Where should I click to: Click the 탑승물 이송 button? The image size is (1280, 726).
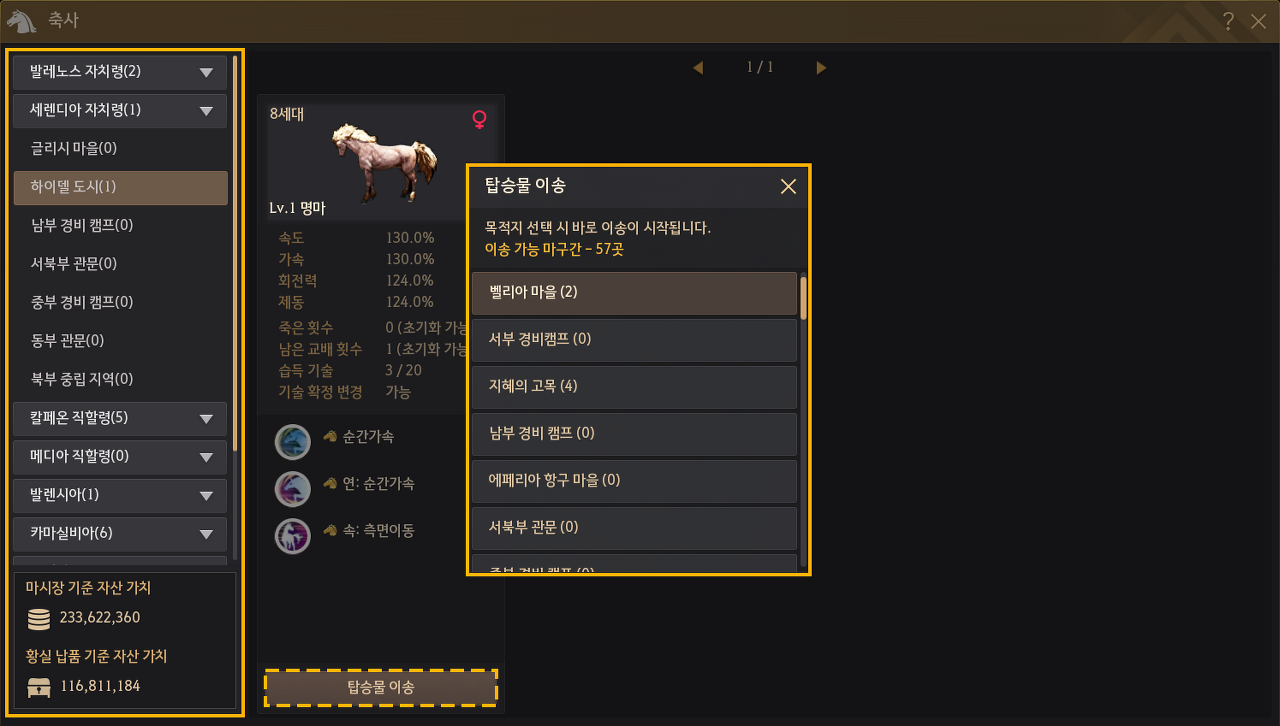pos(381,688)
